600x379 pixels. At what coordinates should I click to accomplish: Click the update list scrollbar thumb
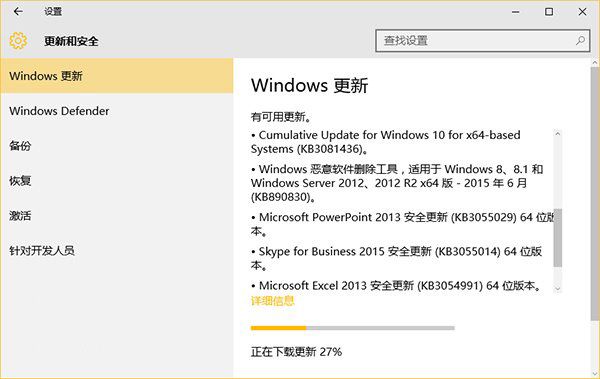click(x=558, y=237)
